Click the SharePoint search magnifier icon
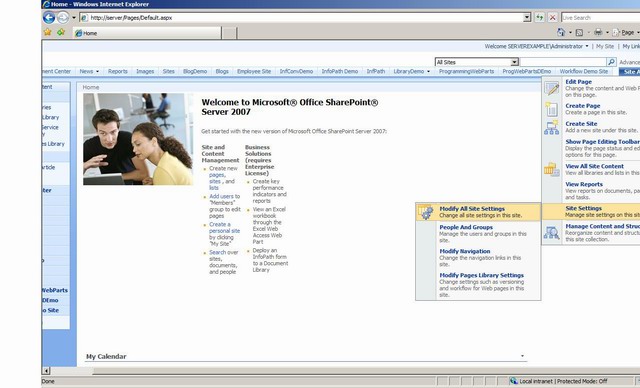 click(x=611, y=62)
